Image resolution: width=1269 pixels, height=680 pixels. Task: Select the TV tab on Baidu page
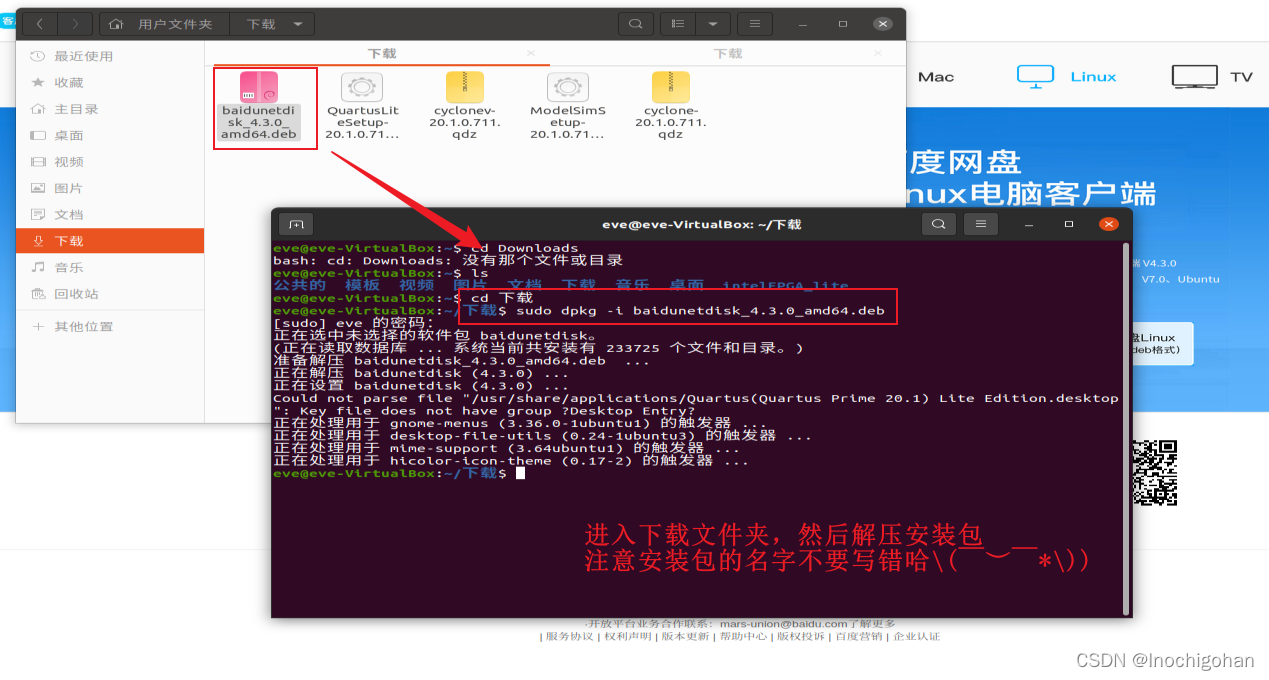point(1212,76)
